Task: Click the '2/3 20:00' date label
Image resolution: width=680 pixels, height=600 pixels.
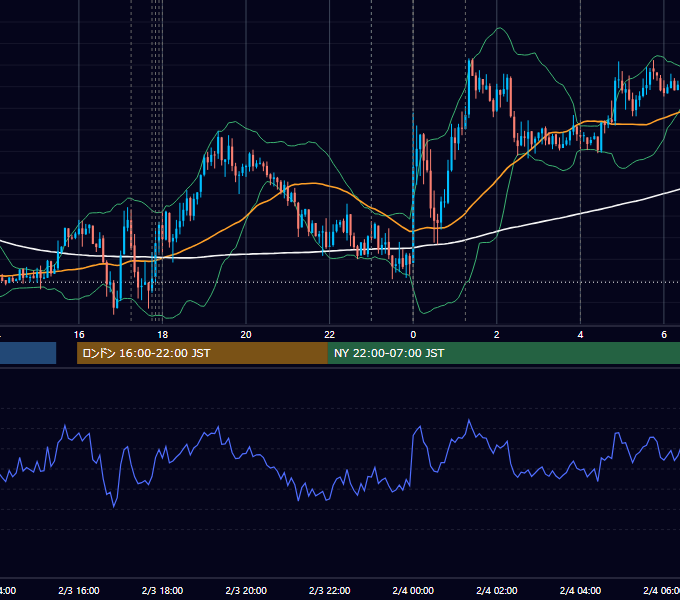Action: [x=246, y=590]
